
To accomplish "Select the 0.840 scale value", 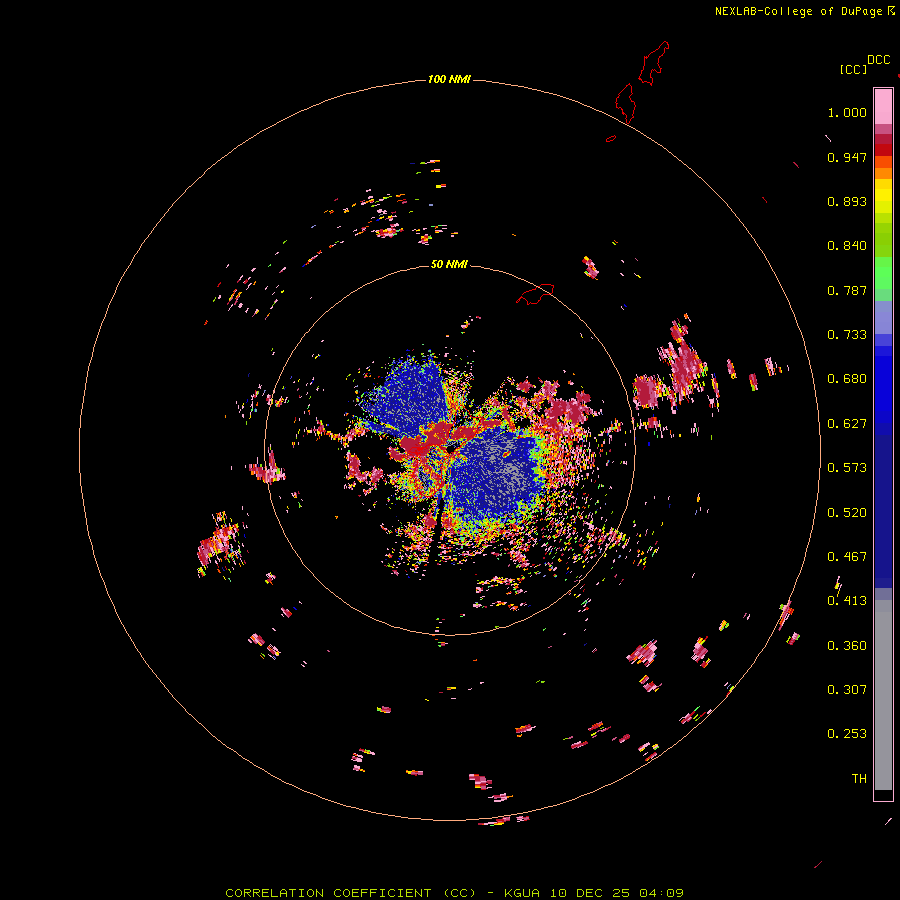I will [x=847, y=246].
